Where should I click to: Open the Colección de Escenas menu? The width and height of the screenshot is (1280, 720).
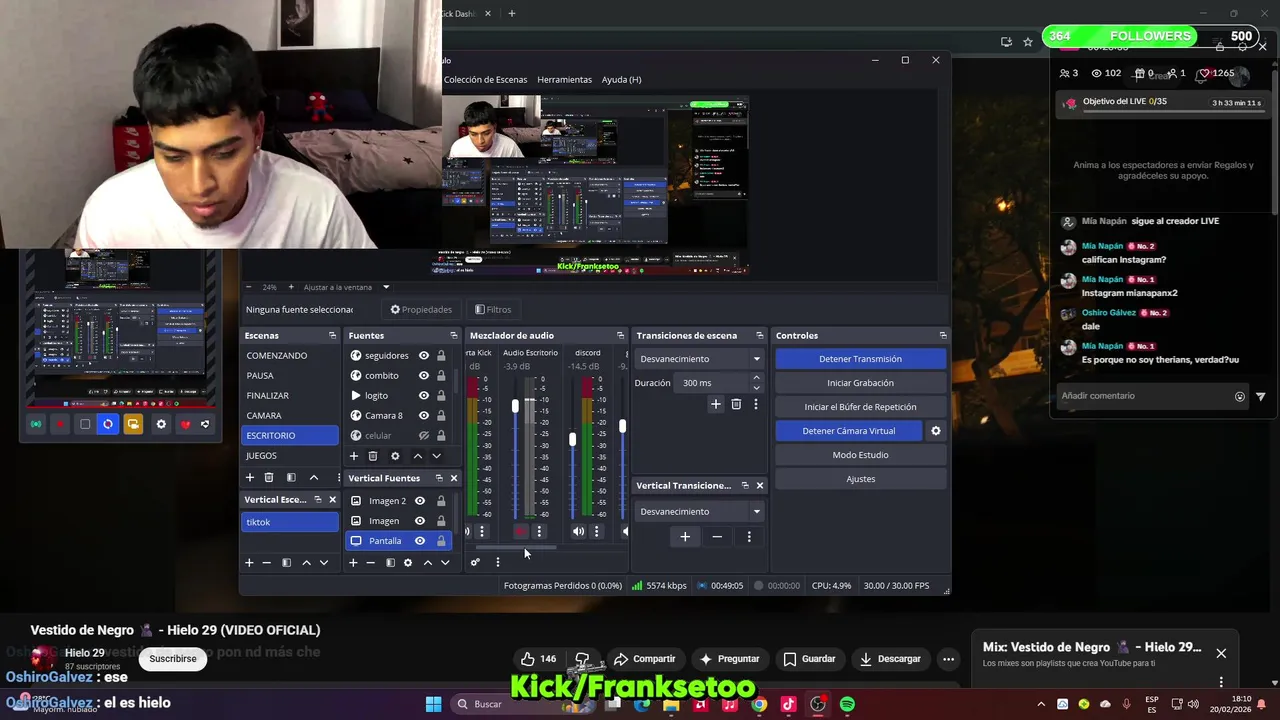click(x=485, y=80)
